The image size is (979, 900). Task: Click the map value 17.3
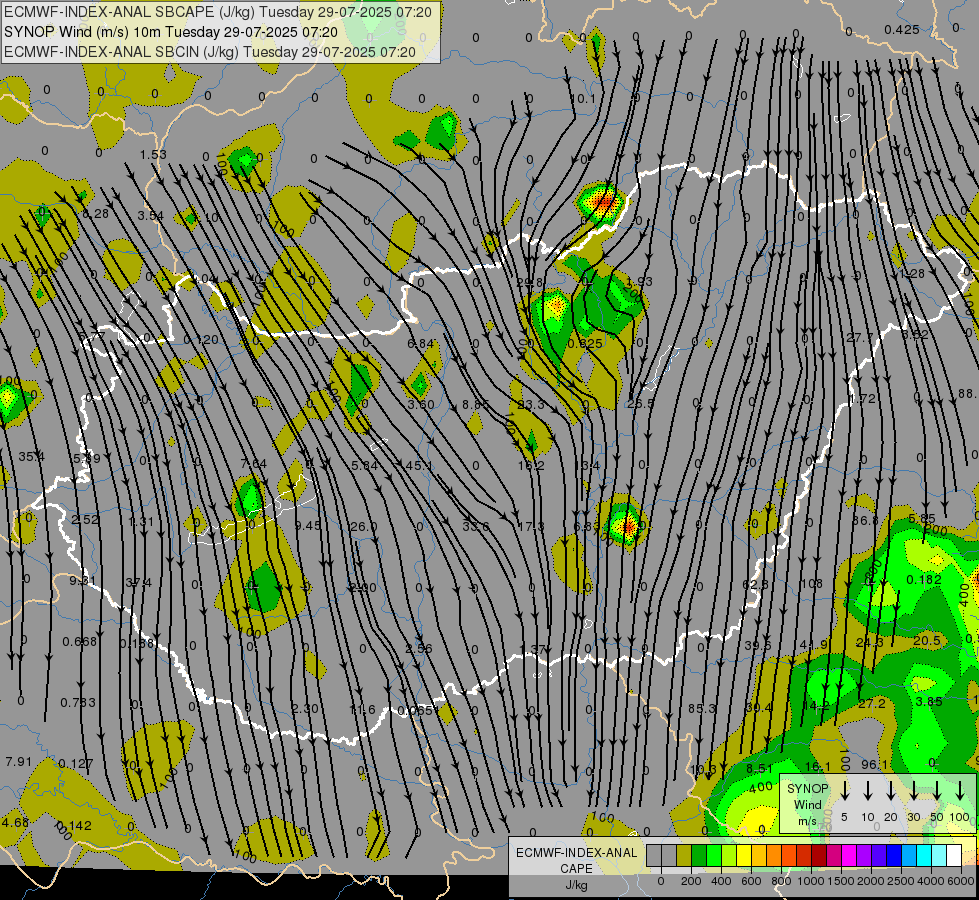pyautogui.click(x=531, y=527)
